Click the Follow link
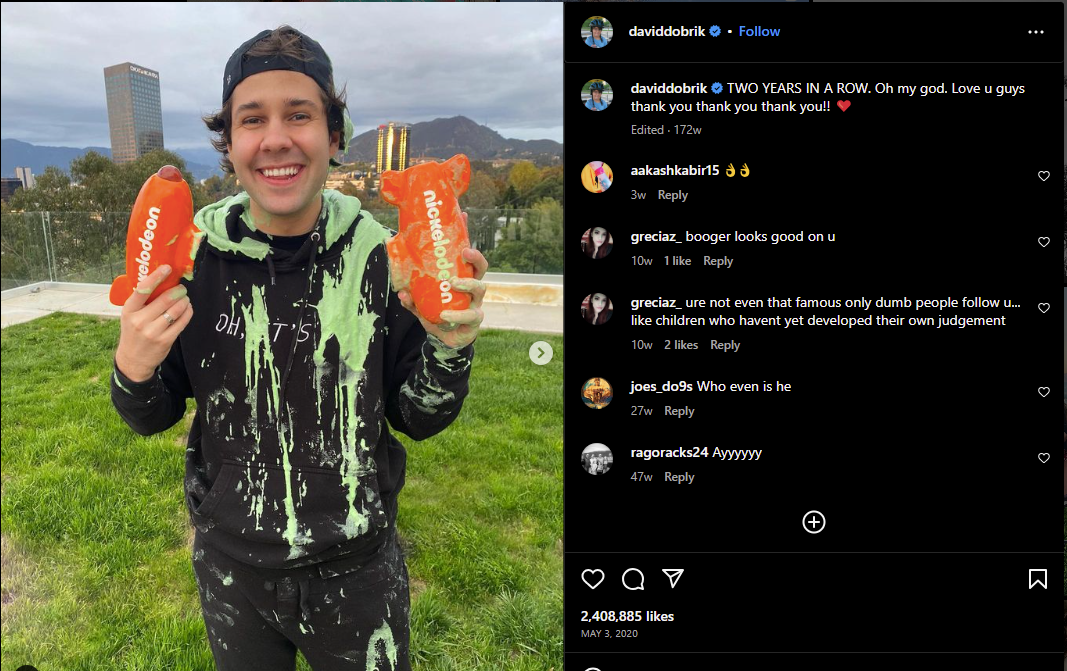1067x671 pixels. click(x=759, y=31)
